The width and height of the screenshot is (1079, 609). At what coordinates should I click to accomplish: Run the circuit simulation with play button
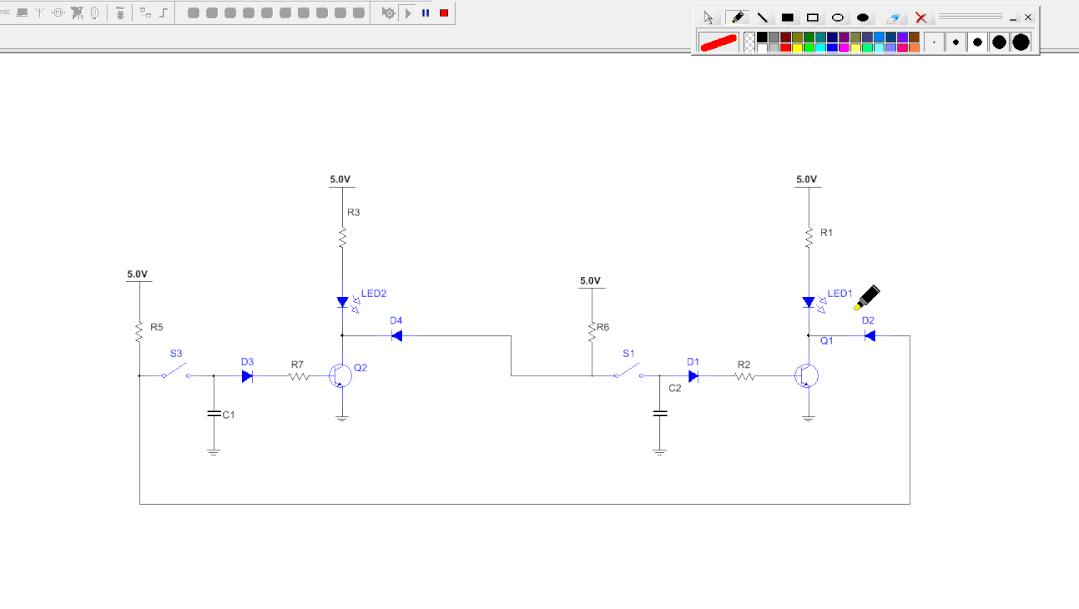tap(408, 13)
